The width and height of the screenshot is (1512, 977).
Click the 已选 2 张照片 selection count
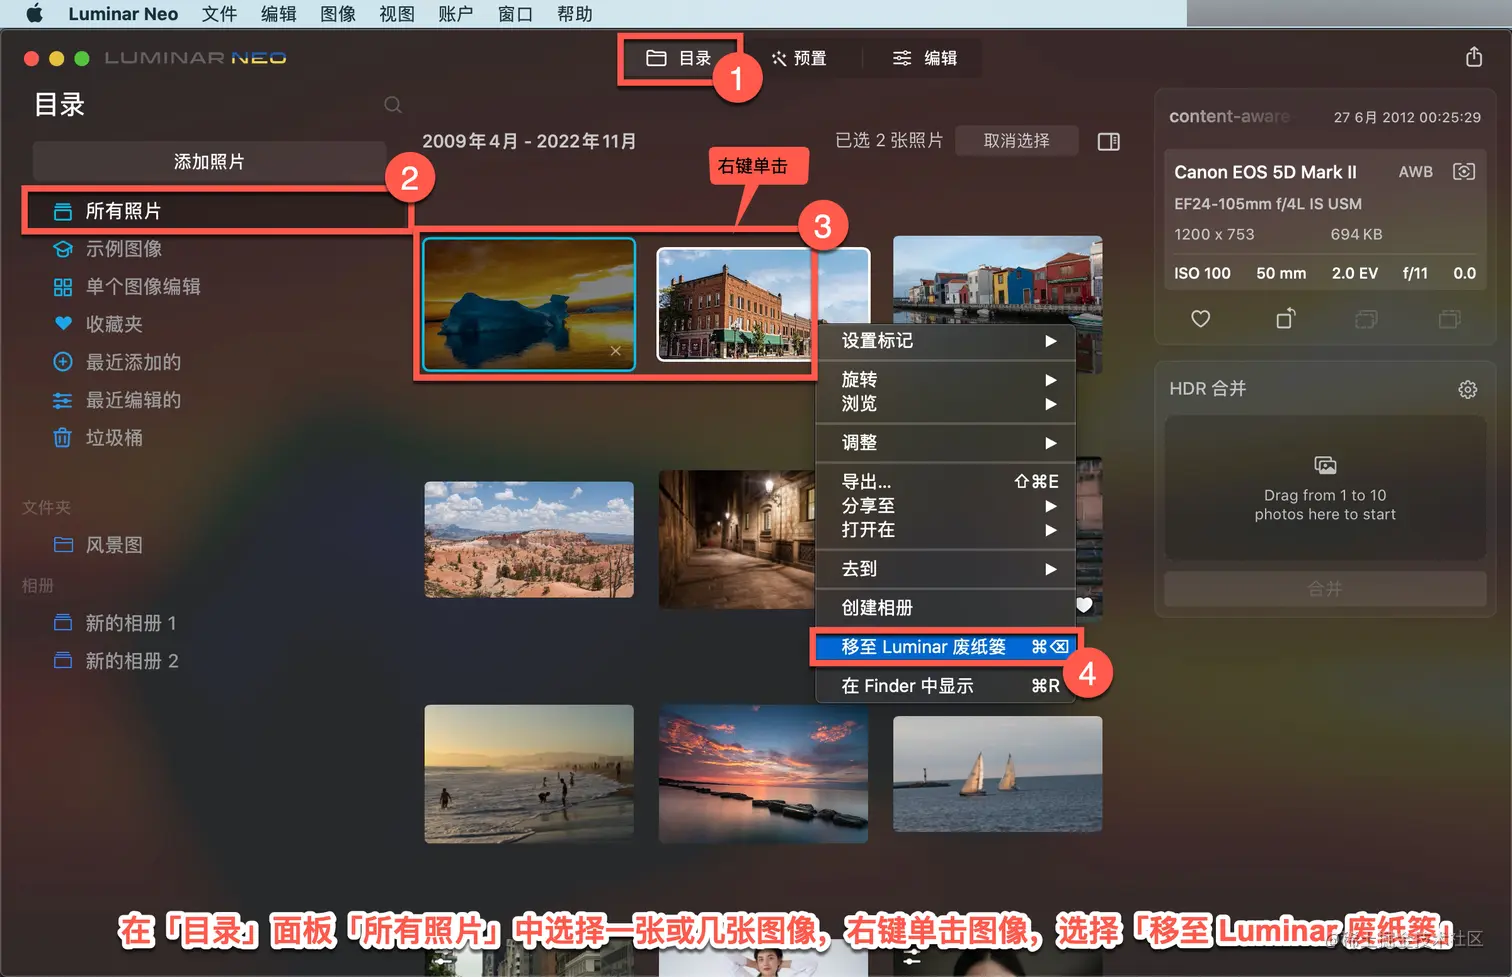tap(889, 141)
